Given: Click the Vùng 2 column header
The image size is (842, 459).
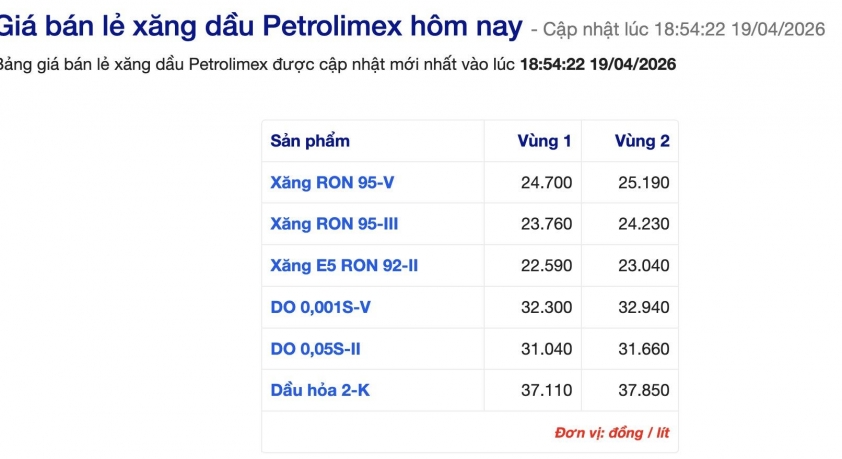Looking at the screenshot, I should click(x=642, y=141).
